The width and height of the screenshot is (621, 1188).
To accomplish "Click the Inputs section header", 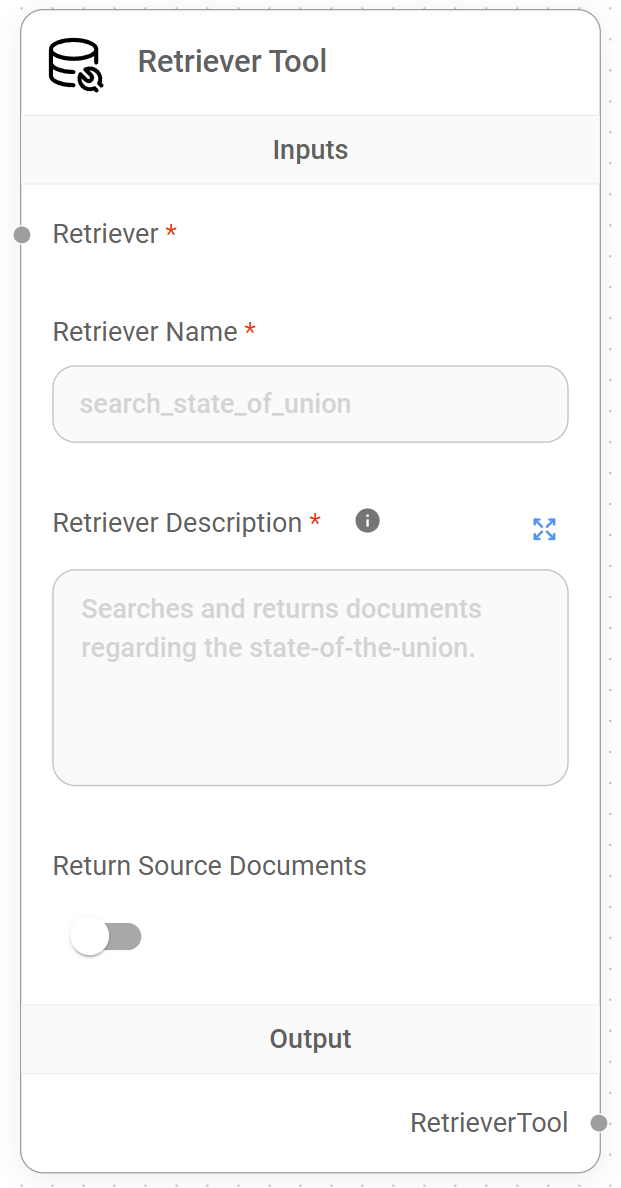I will [x=310, y=150].
